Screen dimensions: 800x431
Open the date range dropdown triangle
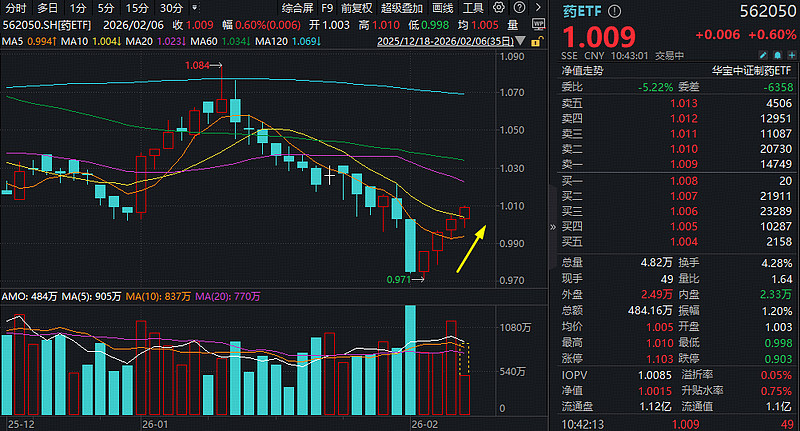(520, 41)
